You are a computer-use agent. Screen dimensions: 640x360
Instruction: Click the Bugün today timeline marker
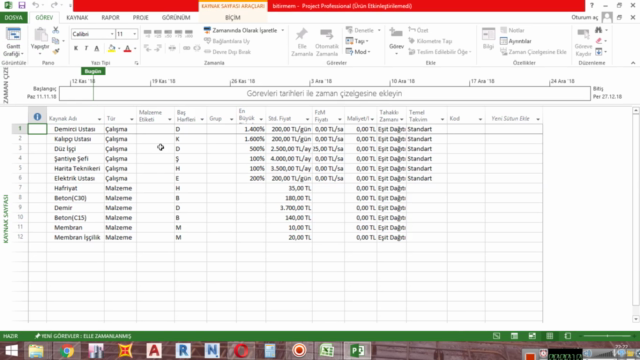pyautogui.click(x=93, y=71)
